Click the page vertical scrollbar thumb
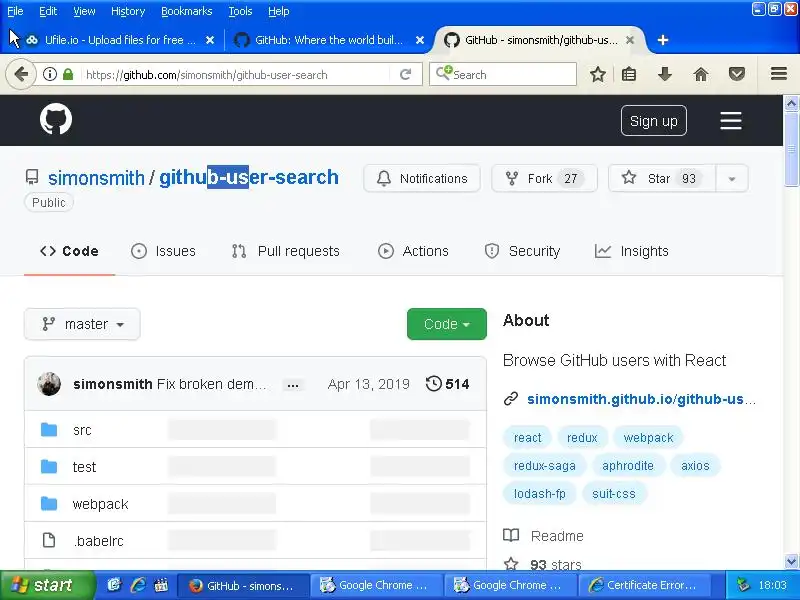Screen dimensions: 800x600 791,149
